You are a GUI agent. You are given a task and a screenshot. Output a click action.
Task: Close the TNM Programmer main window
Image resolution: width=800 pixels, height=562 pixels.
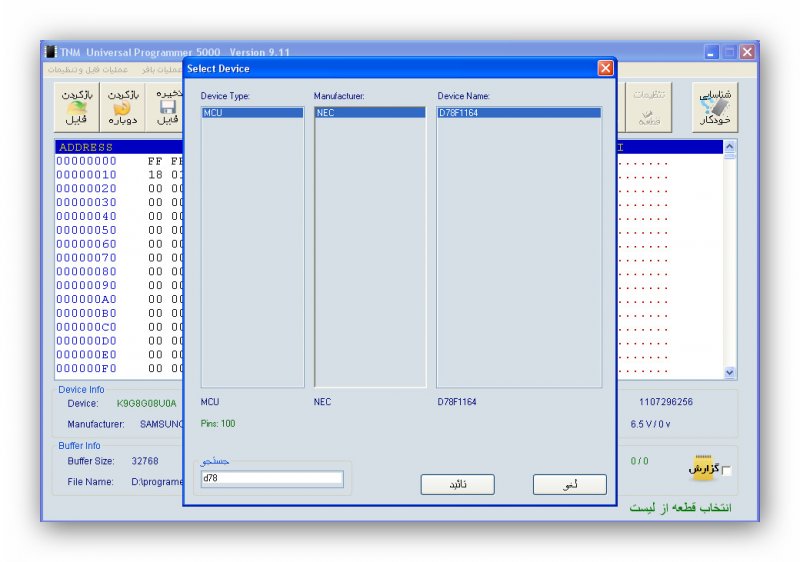click(x=747, y=52)
